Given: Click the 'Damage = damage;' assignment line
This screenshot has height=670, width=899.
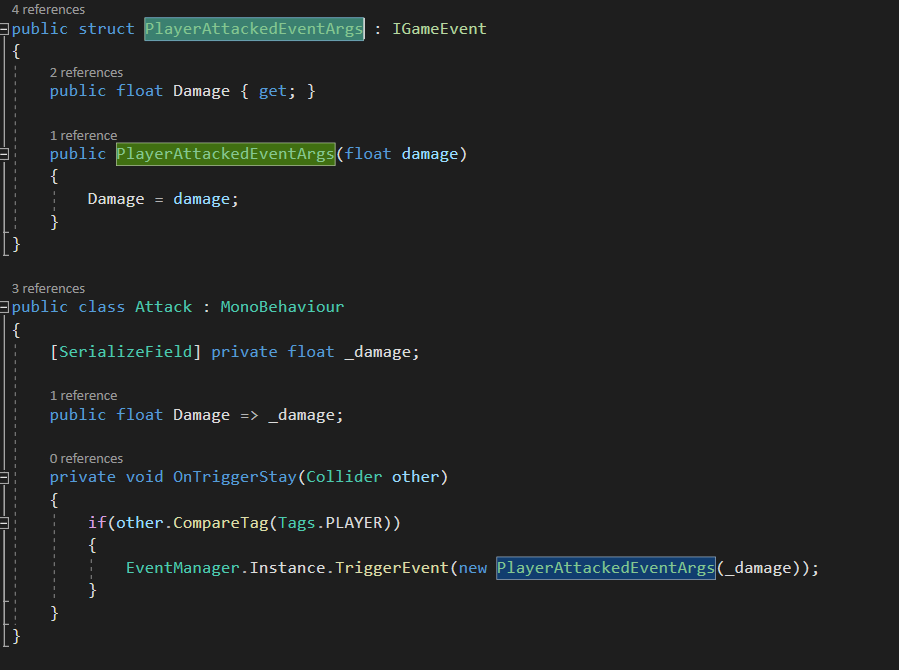Looking at the screenshot, I should [x=163, y=199].
